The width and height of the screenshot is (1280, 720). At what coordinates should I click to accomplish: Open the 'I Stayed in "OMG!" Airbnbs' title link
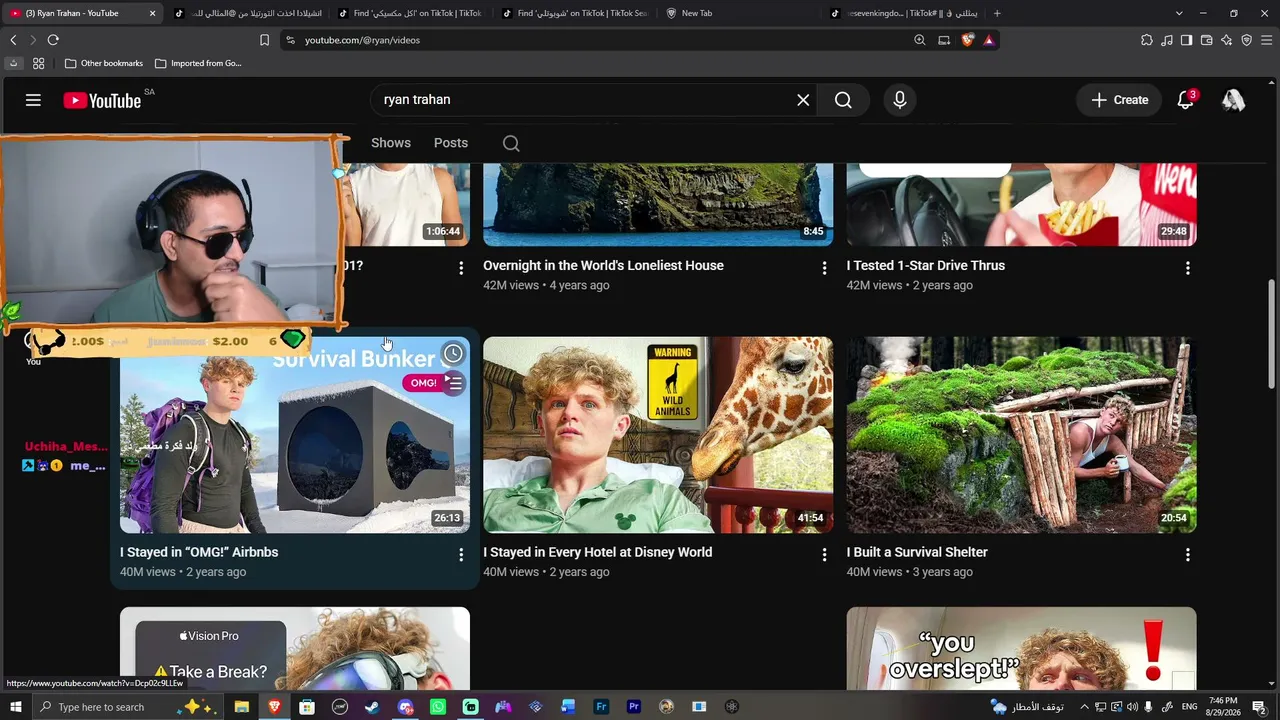click(199, 552)
